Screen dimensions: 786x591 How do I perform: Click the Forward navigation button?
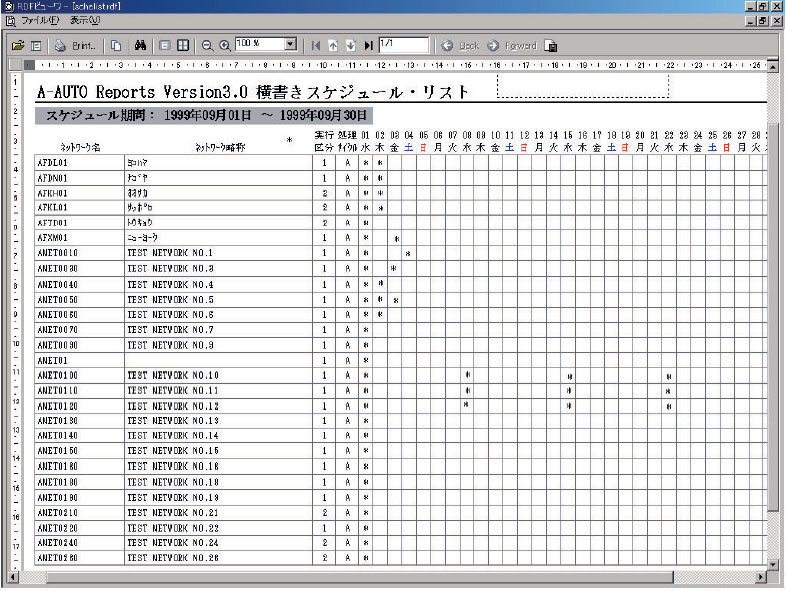coord(512,46)
